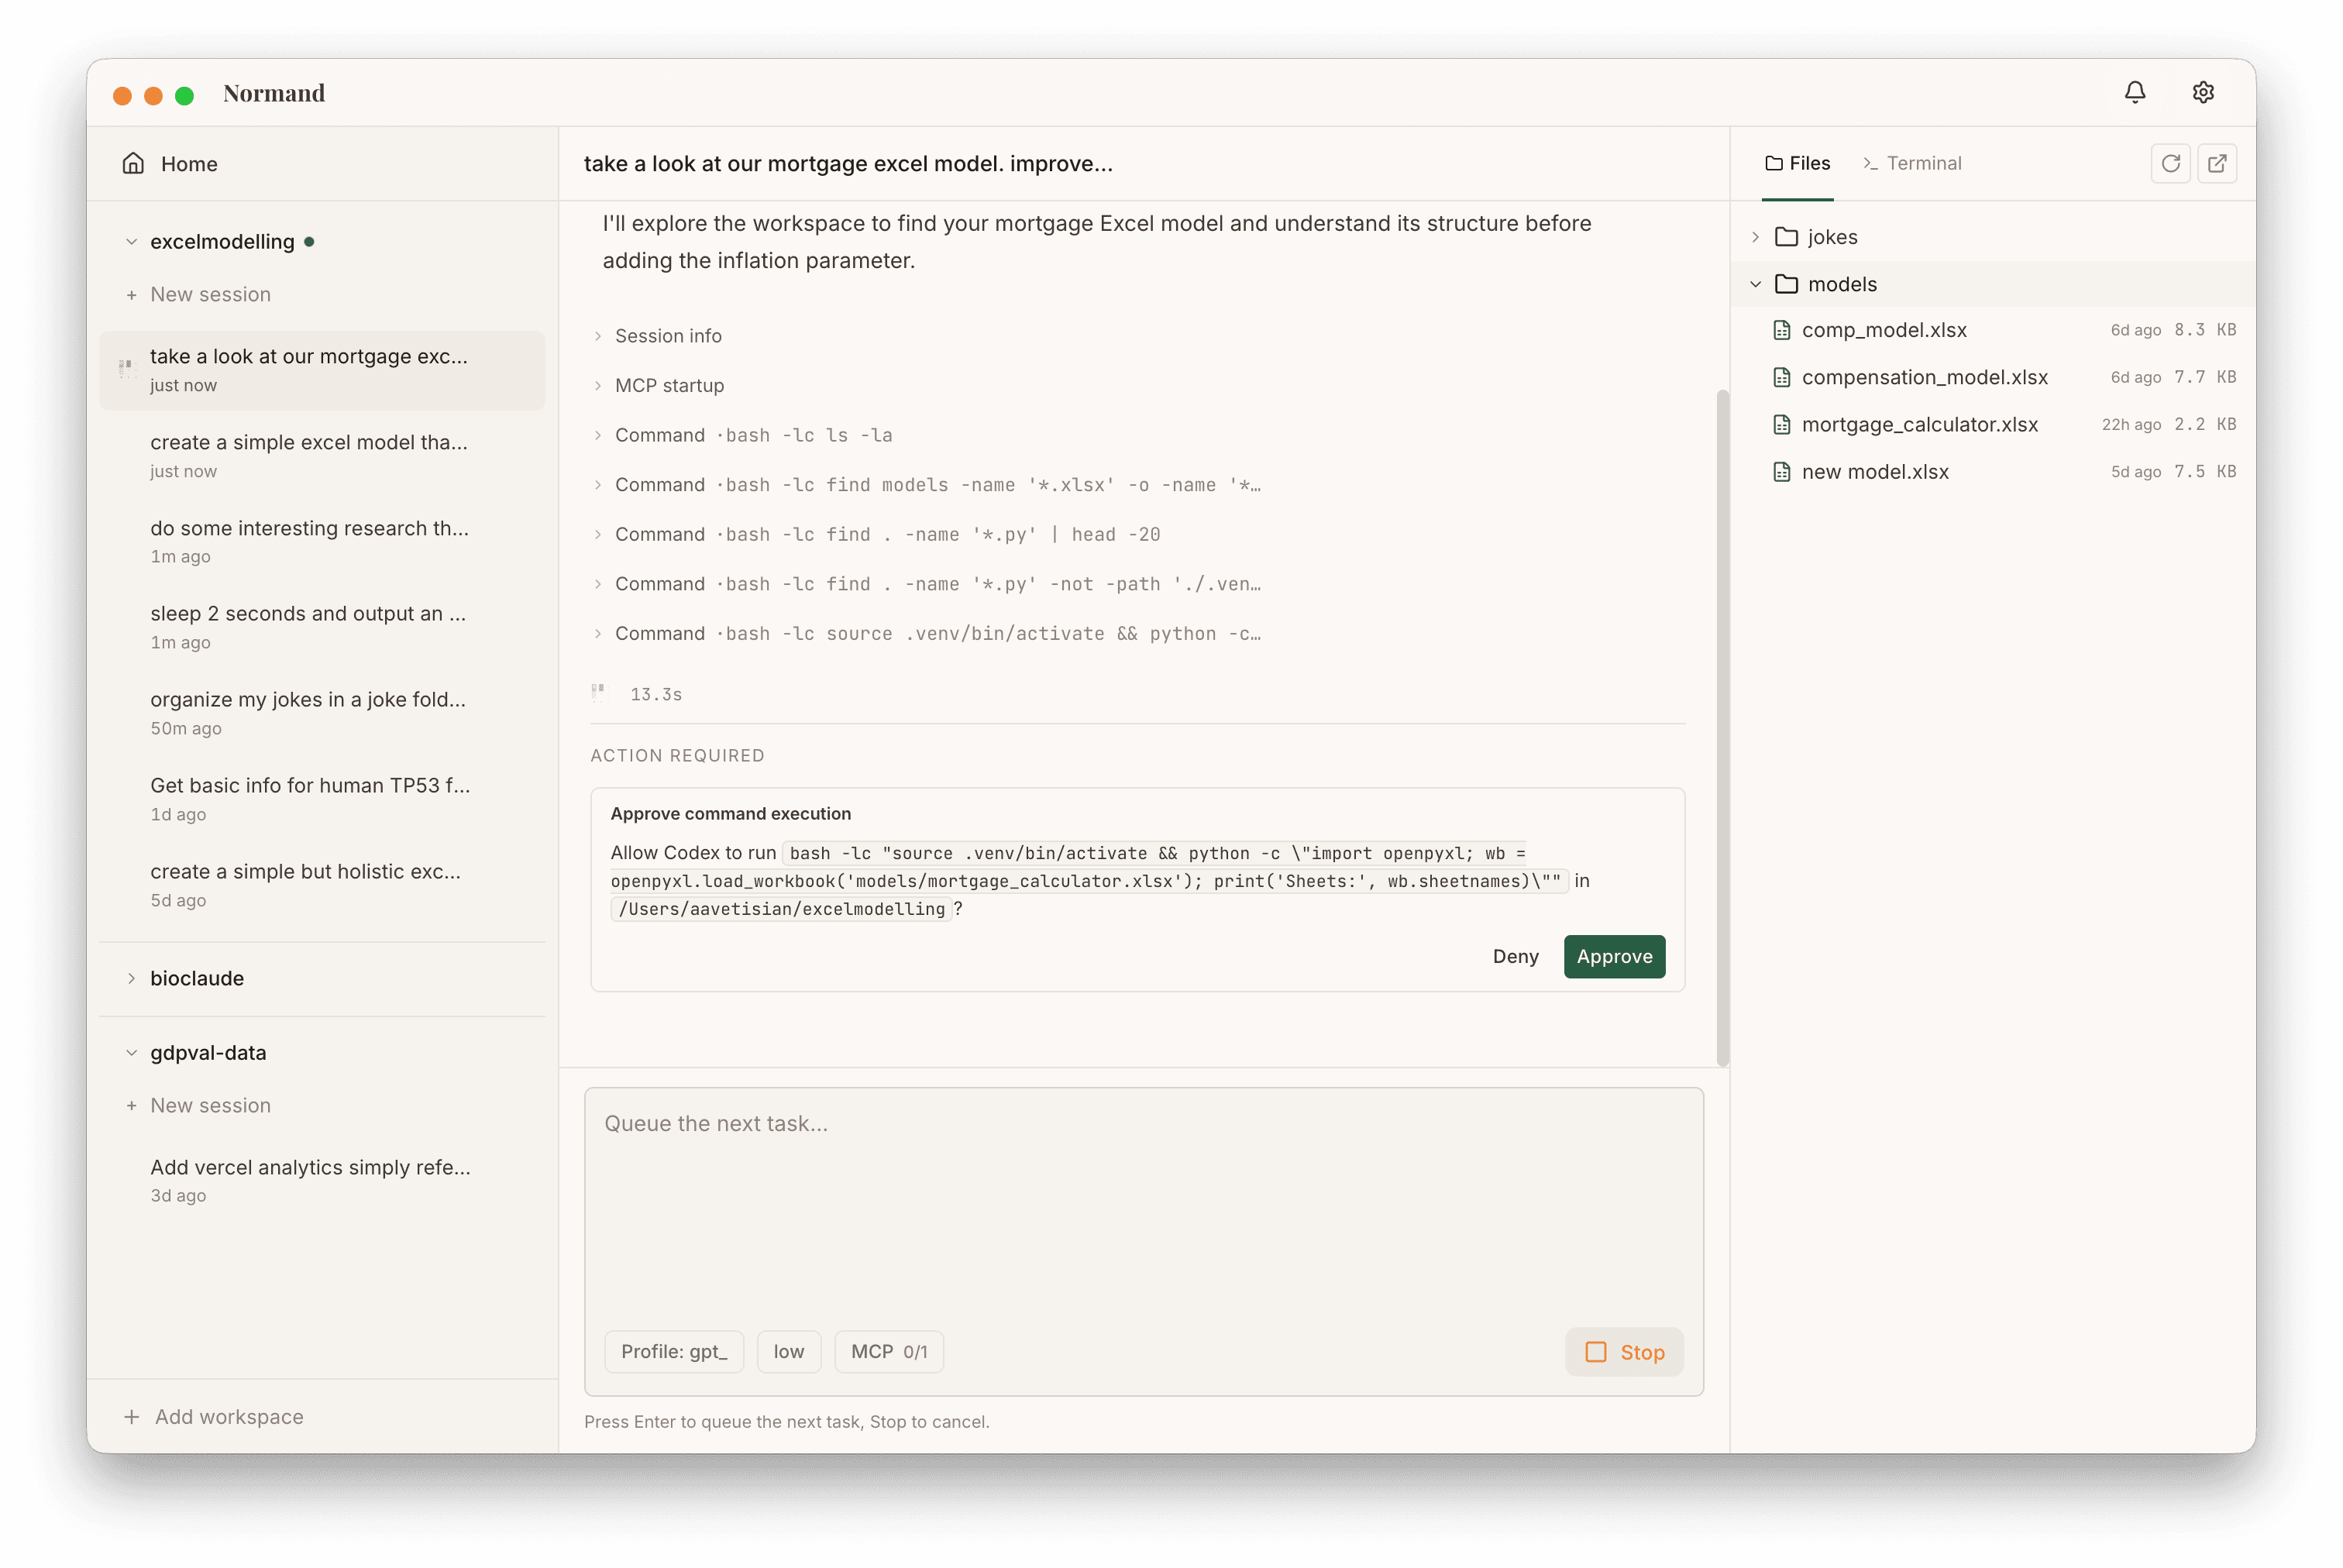The height and width of the screenshot is (1568, 2343).
Task: Click the session agent icon next to 13.3s
Action: pos(598,691)
